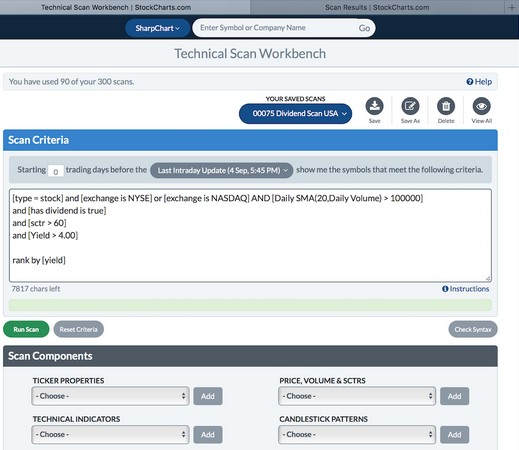
Task: Add selected Candlestick Patterns component
Action: coord(454,434)
